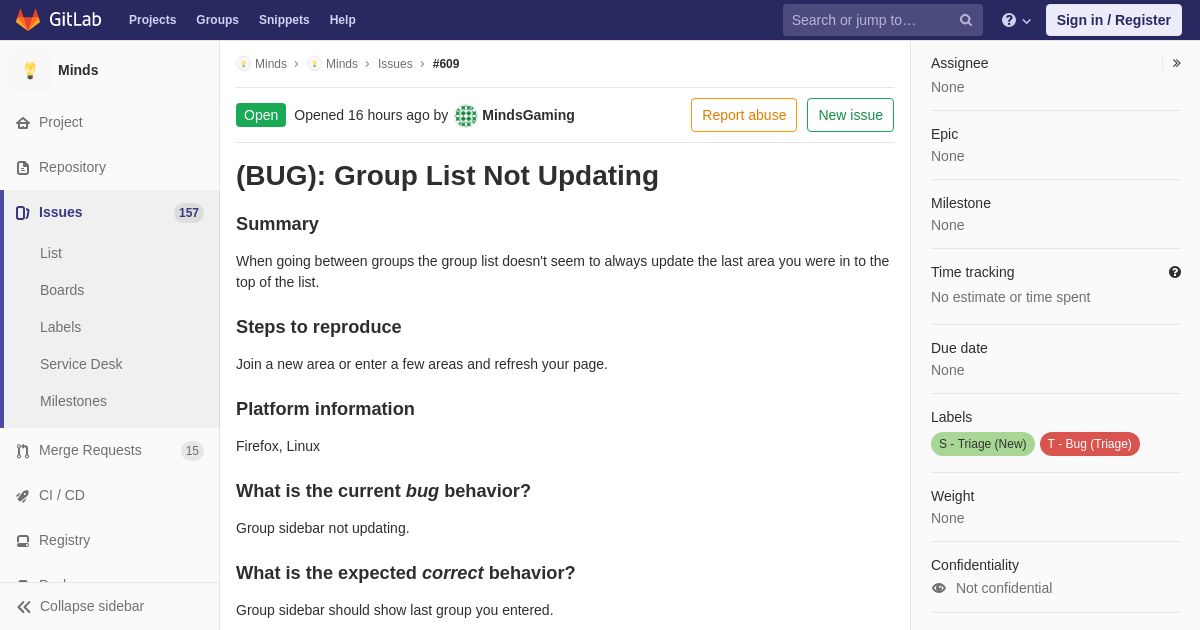Viewport: 1200px width, 630px height.
Task: Click the Not confidential eye icon
Action: pos(939,588)
